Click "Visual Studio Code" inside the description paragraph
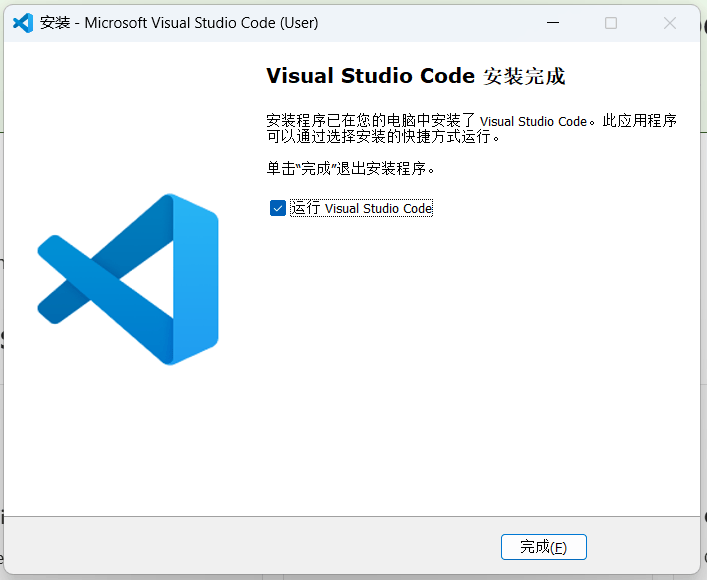This screenshot has width=707, height=580. point(533,121)
